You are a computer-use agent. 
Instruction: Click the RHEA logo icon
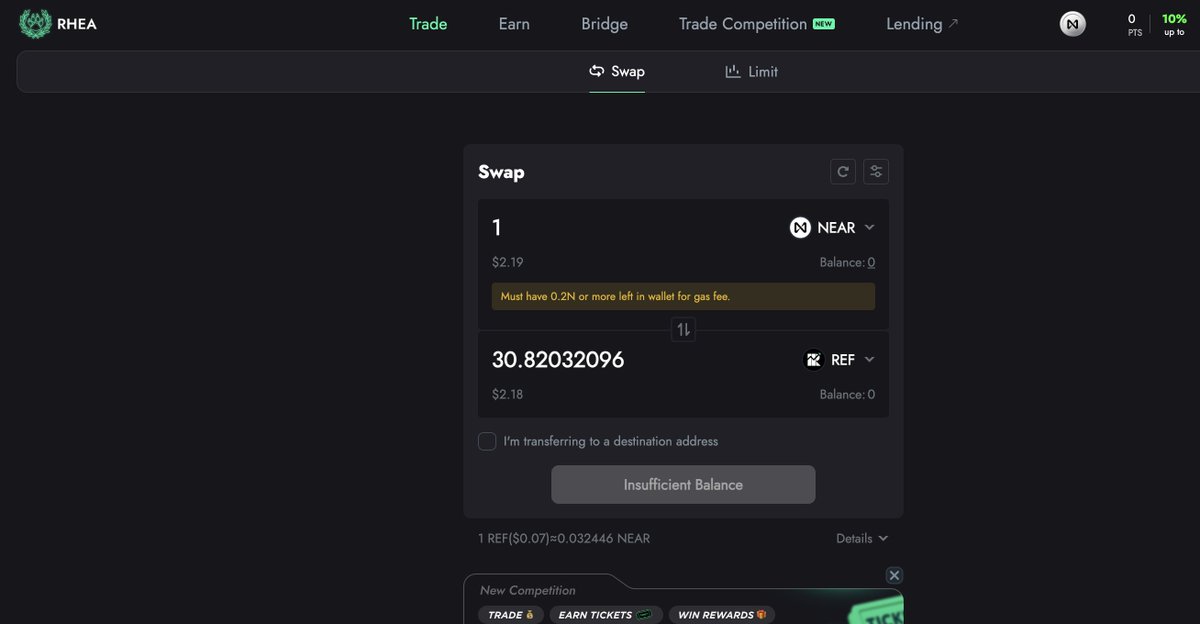(35, 23)
